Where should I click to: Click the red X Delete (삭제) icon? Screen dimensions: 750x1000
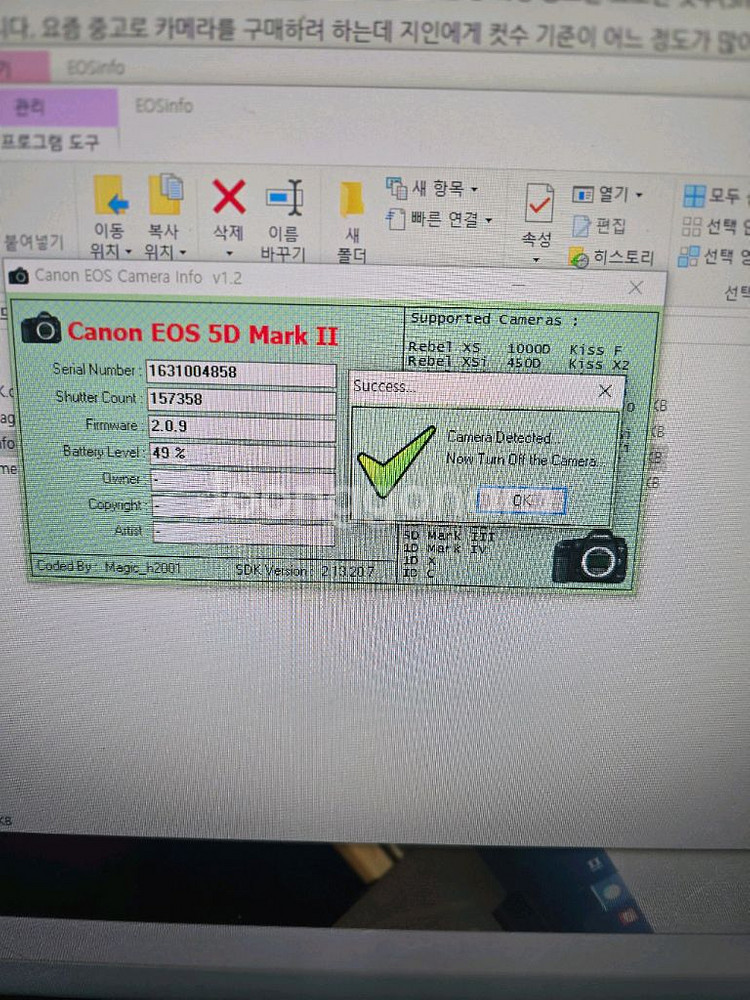[x=229, y=197]
